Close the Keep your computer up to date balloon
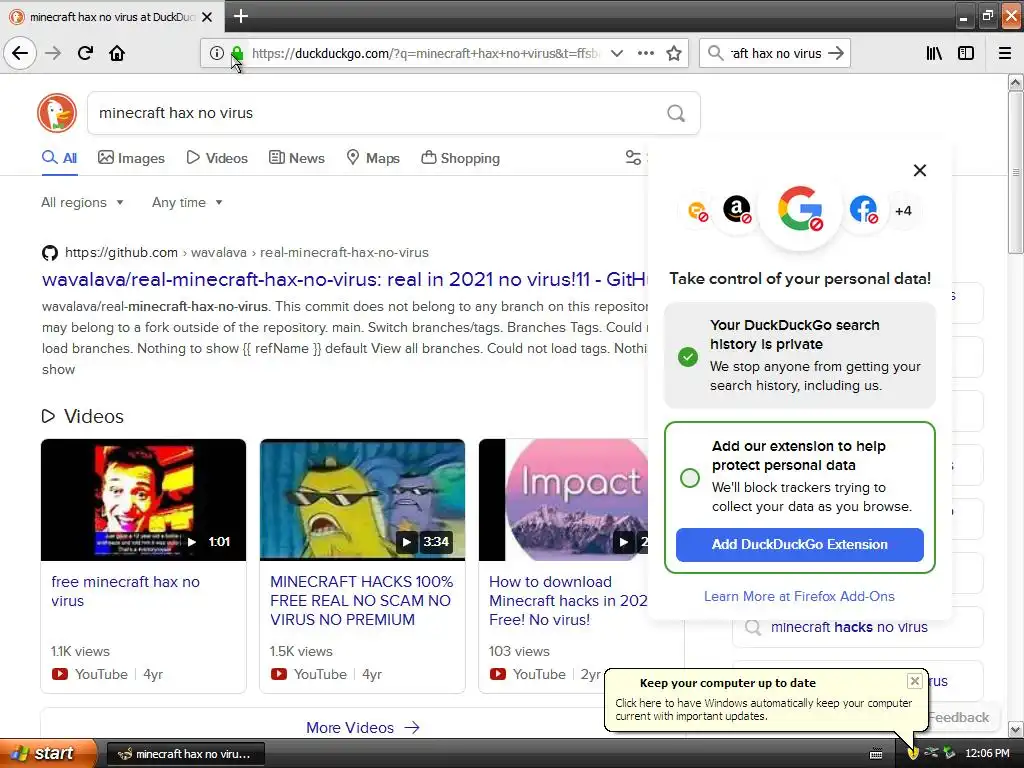The width and height of the screenshot is (1024, 768). pos(915,681)
